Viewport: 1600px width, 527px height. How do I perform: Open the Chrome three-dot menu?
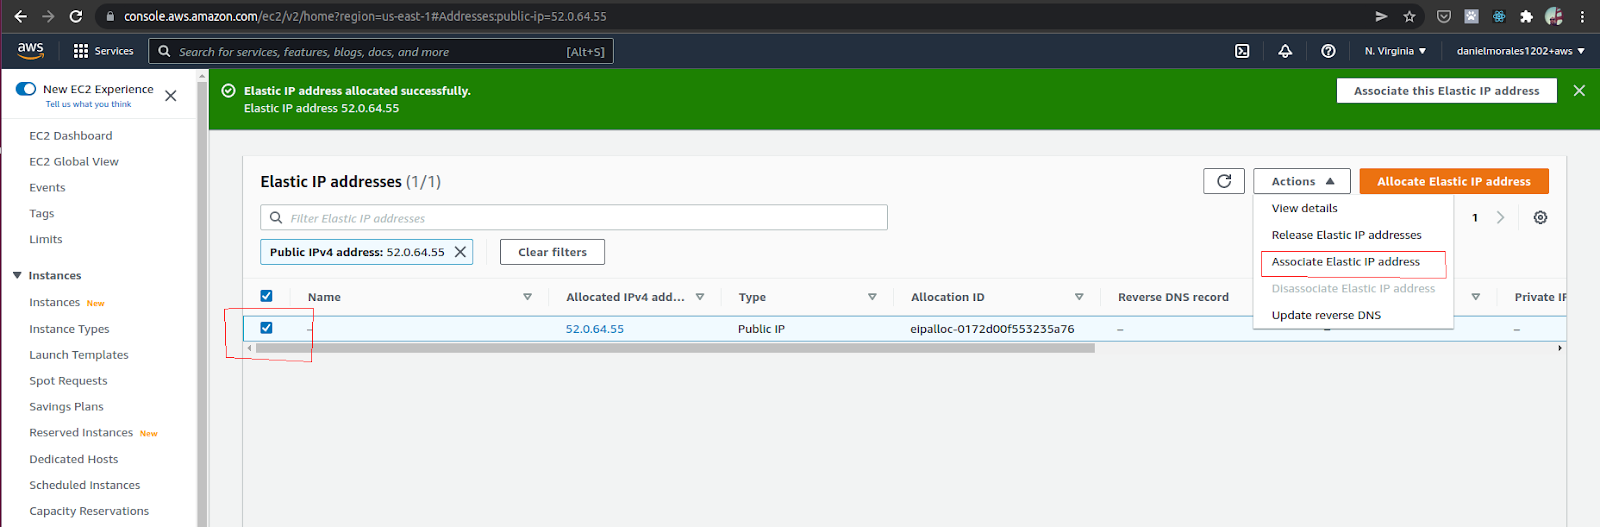click(1582, 16)
